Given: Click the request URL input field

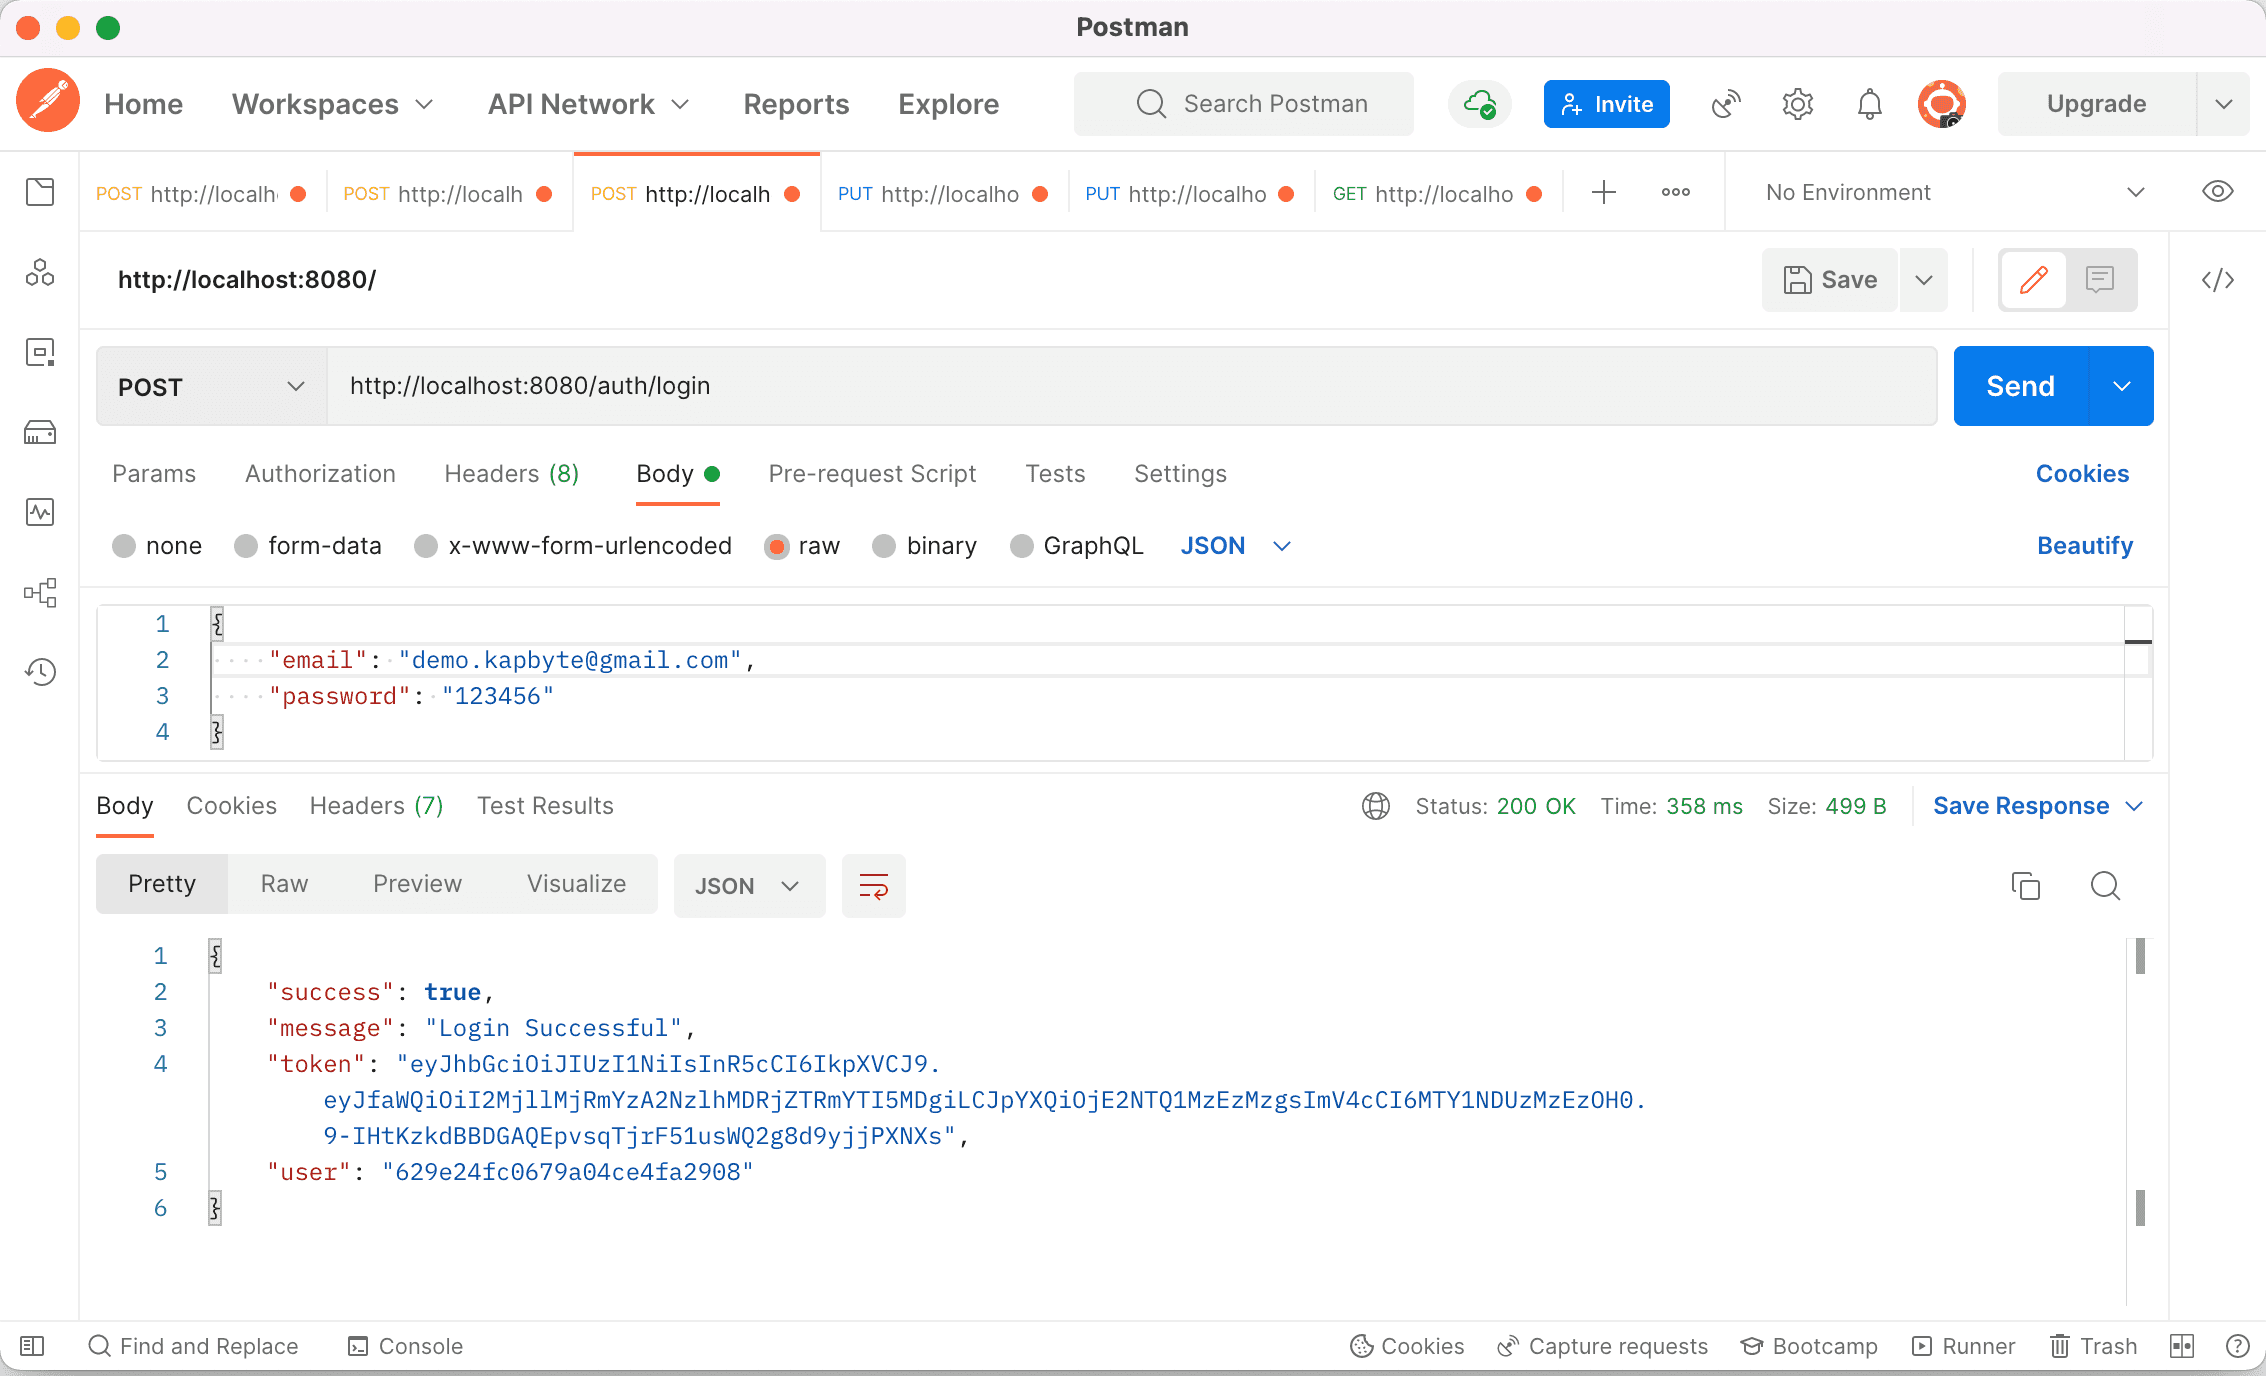Looking at the screenshot, I should [1130, 387].
